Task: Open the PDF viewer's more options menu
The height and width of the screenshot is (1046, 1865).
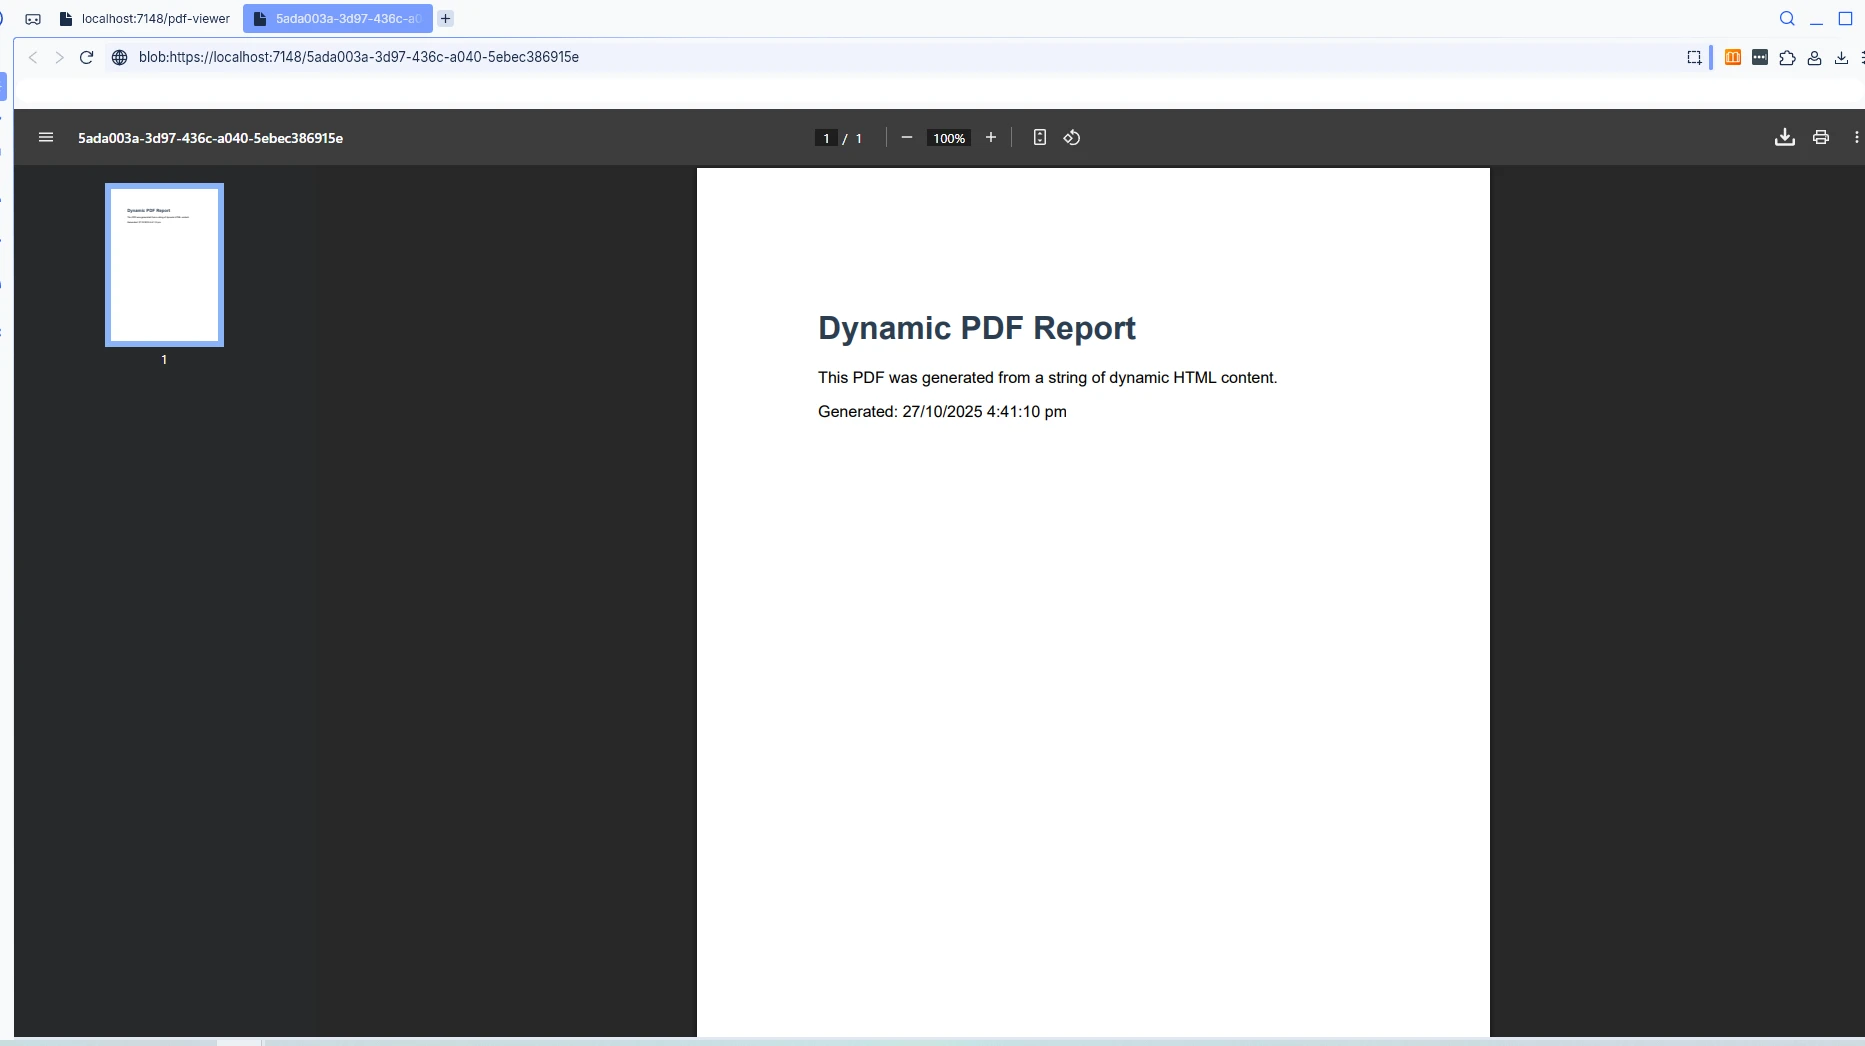Action: point(1858,137)
